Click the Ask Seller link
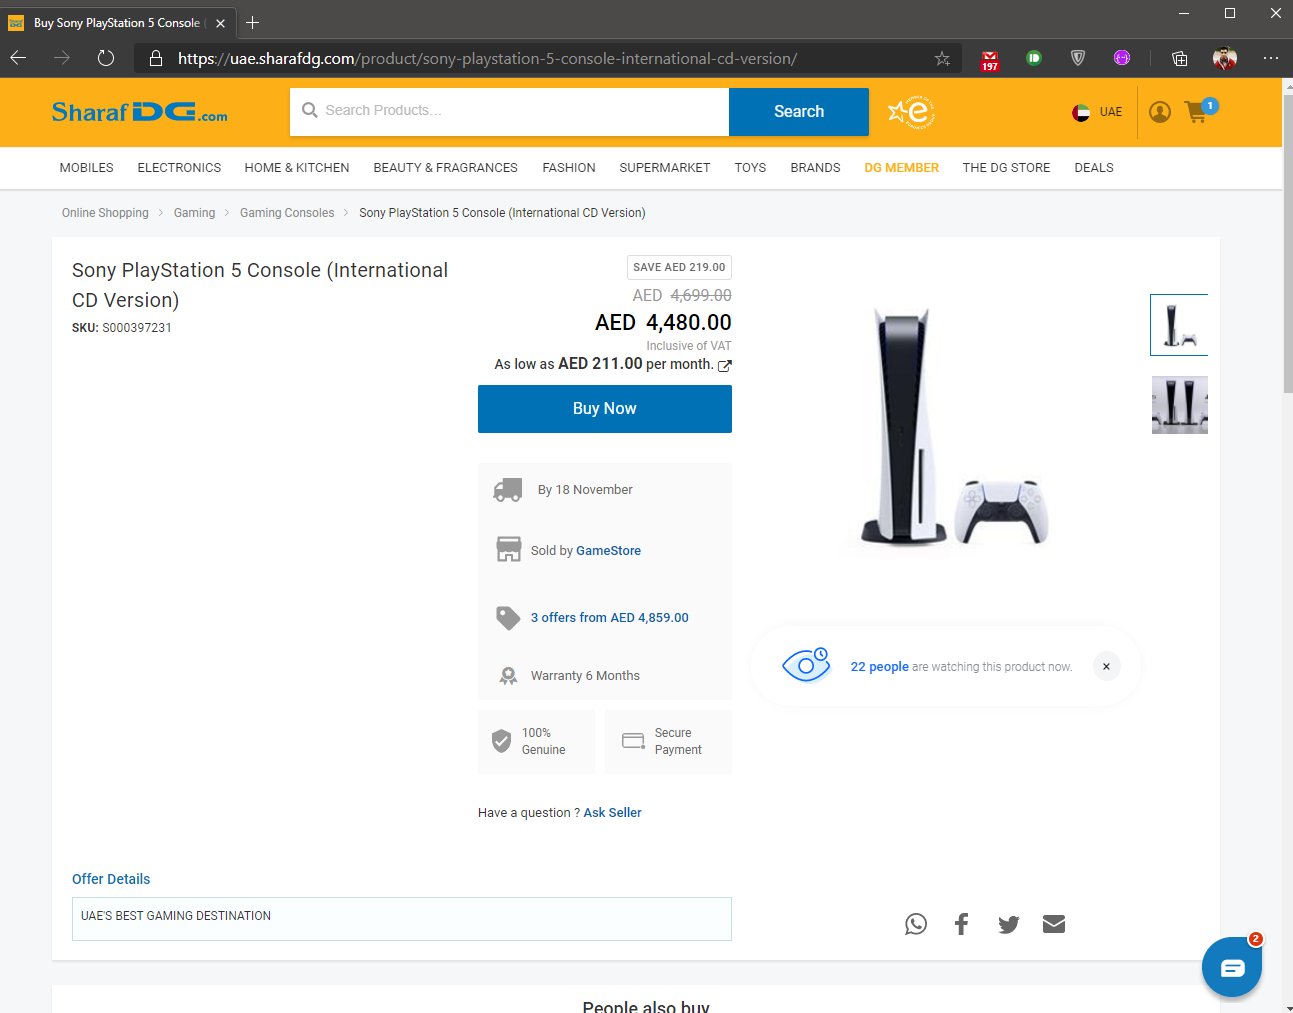1293x1013 pixels. pyautogui.click(x=612, y=813)
